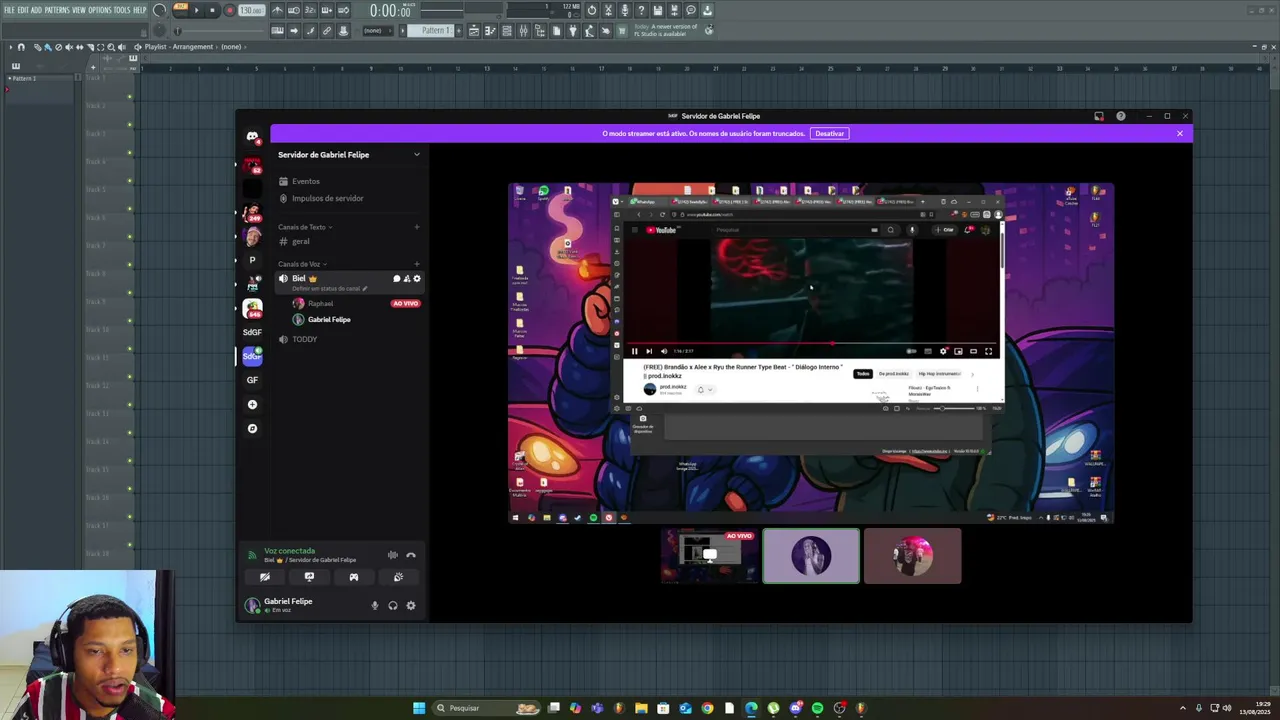Arm the FL Studio record button
The width and height of the screenshot is (1280, 720).
(x=229, y=10)
